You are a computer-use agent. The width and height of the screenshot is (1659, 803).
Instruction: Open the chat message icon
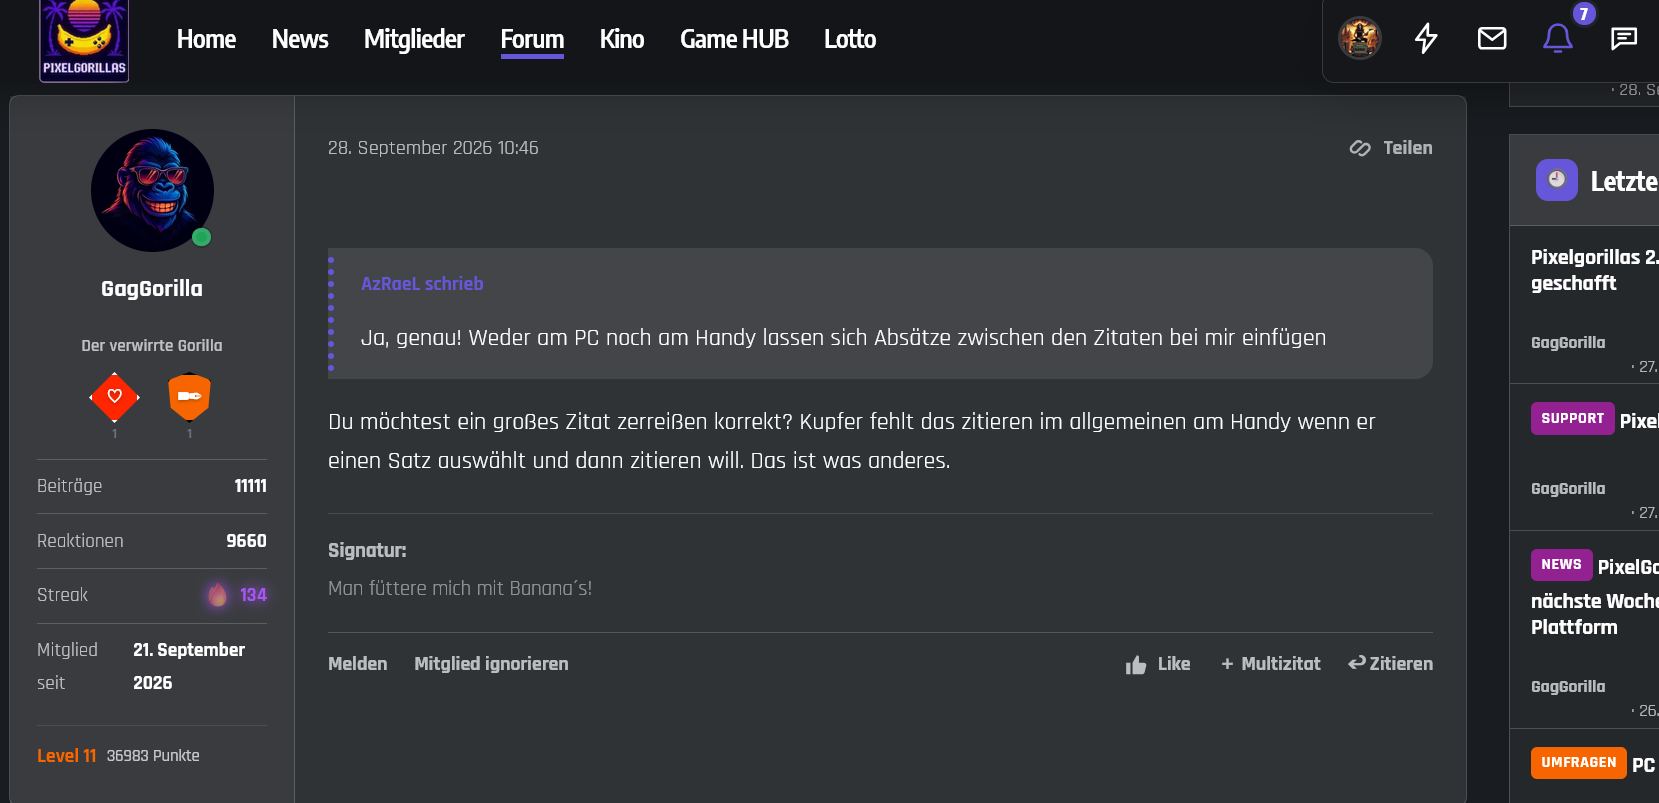1624,39
